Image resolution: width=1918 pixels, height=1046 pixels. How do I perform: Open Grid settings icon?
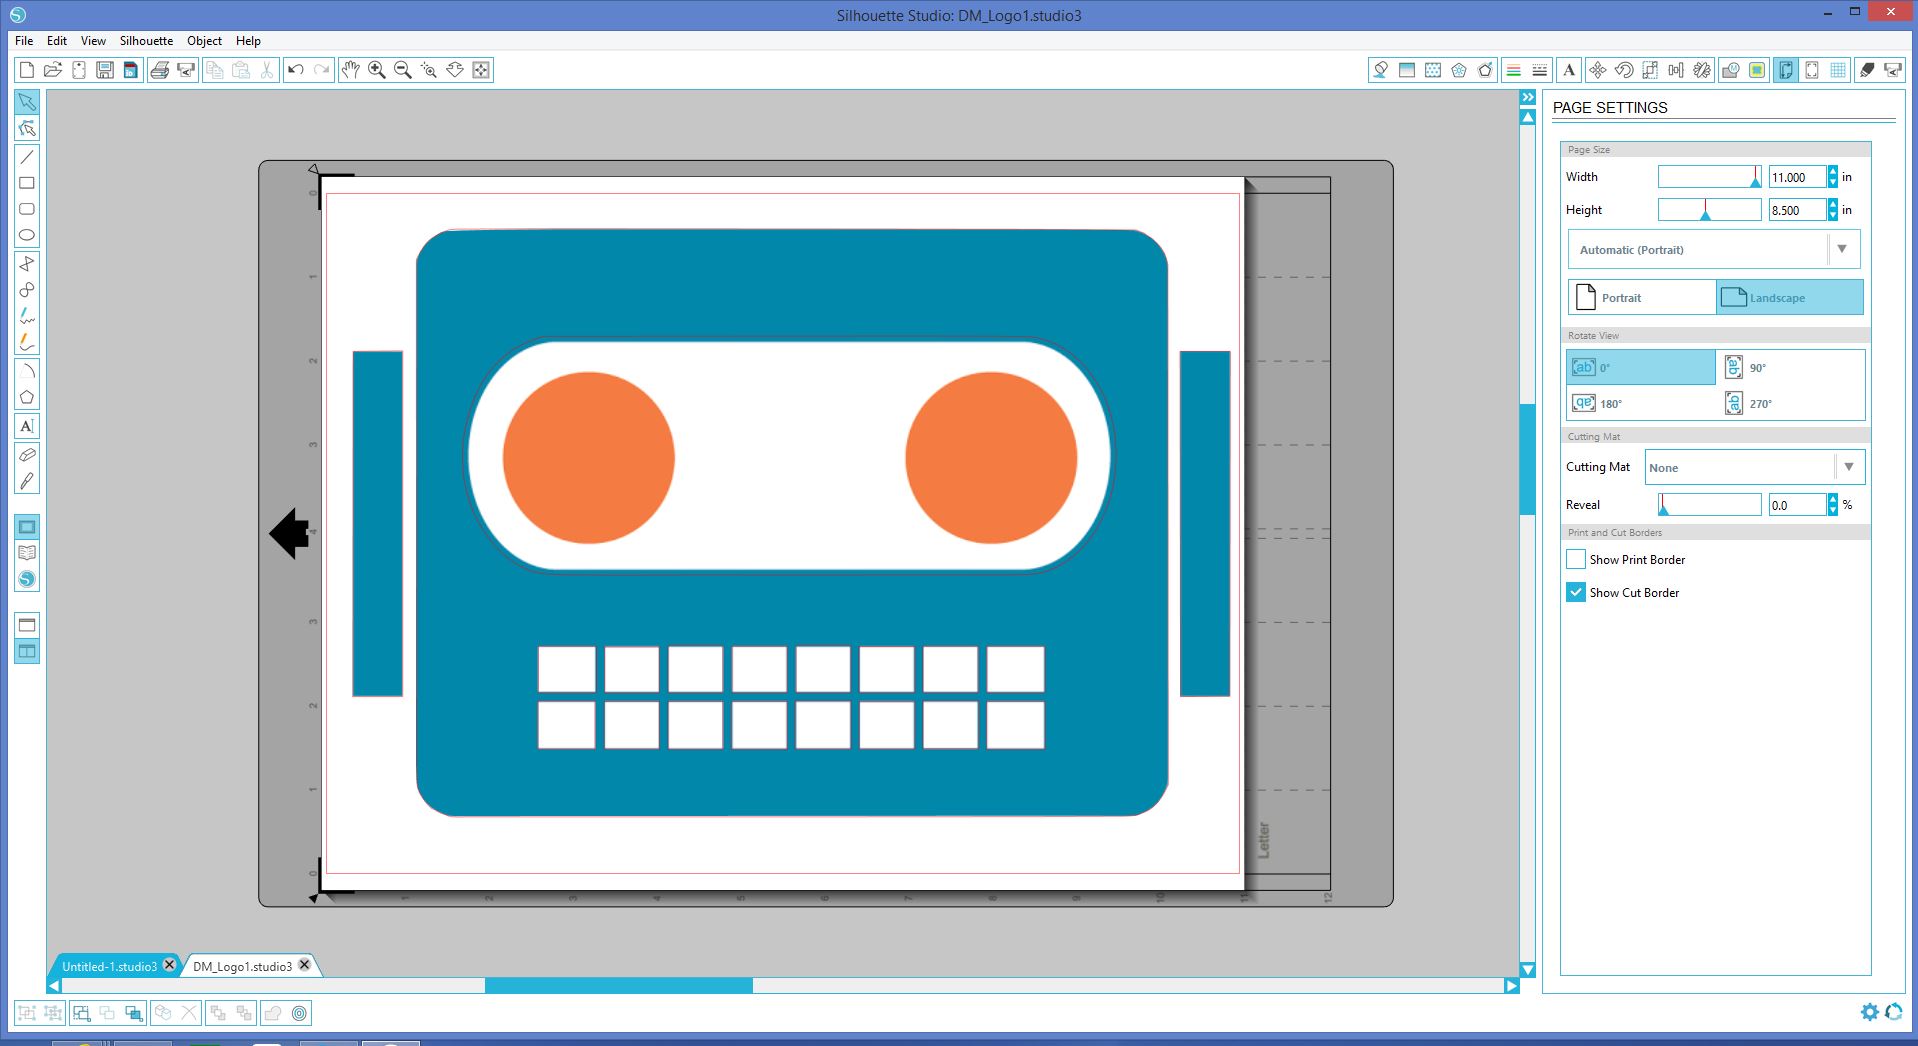click(1838, 70)
